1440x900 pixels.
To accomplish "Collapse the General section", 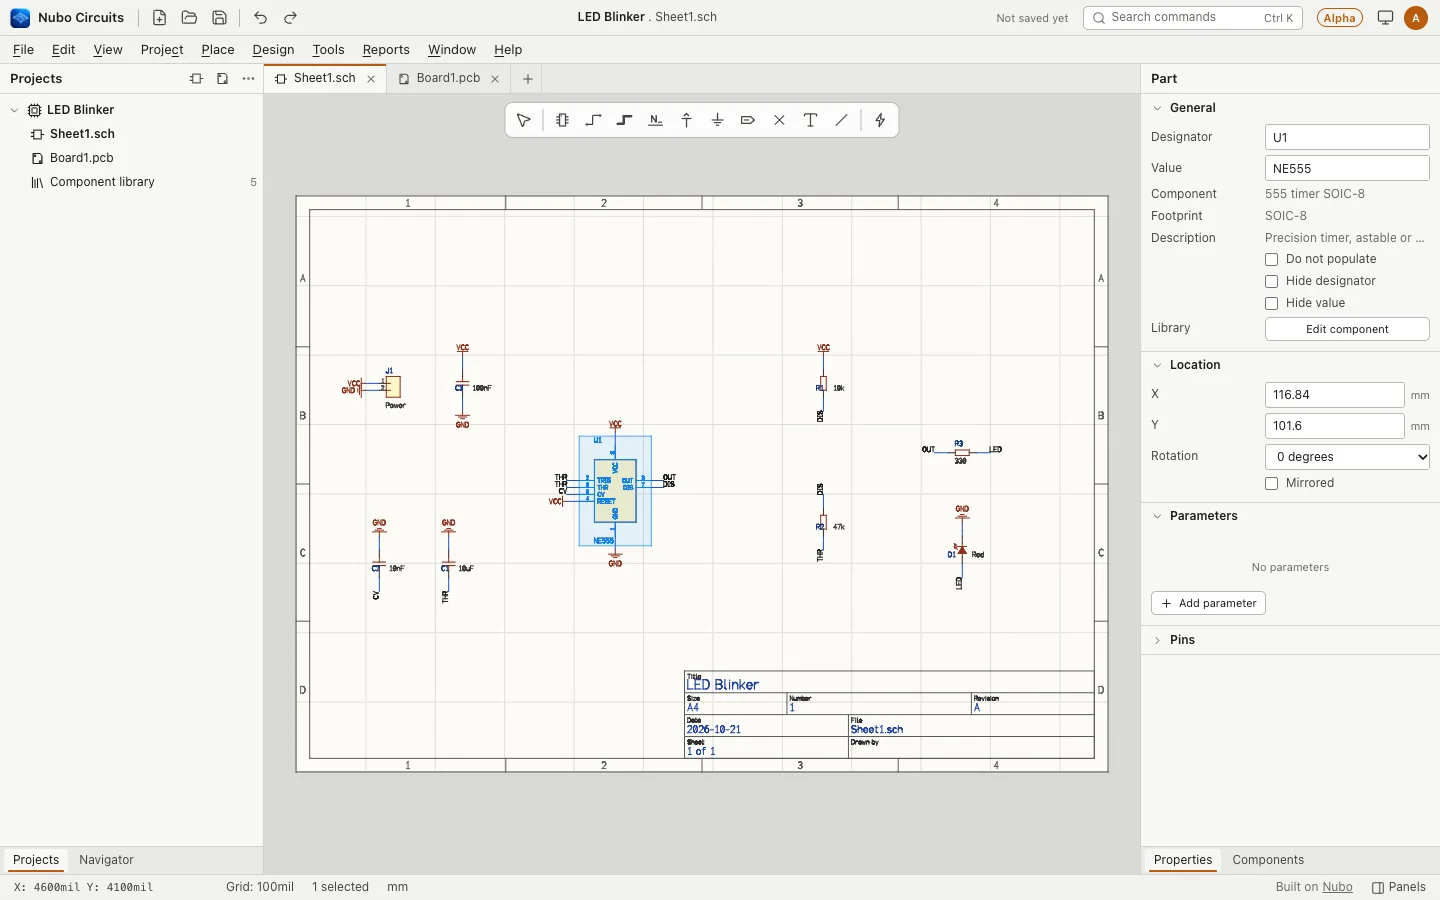I will click(x=1157, y=108).
